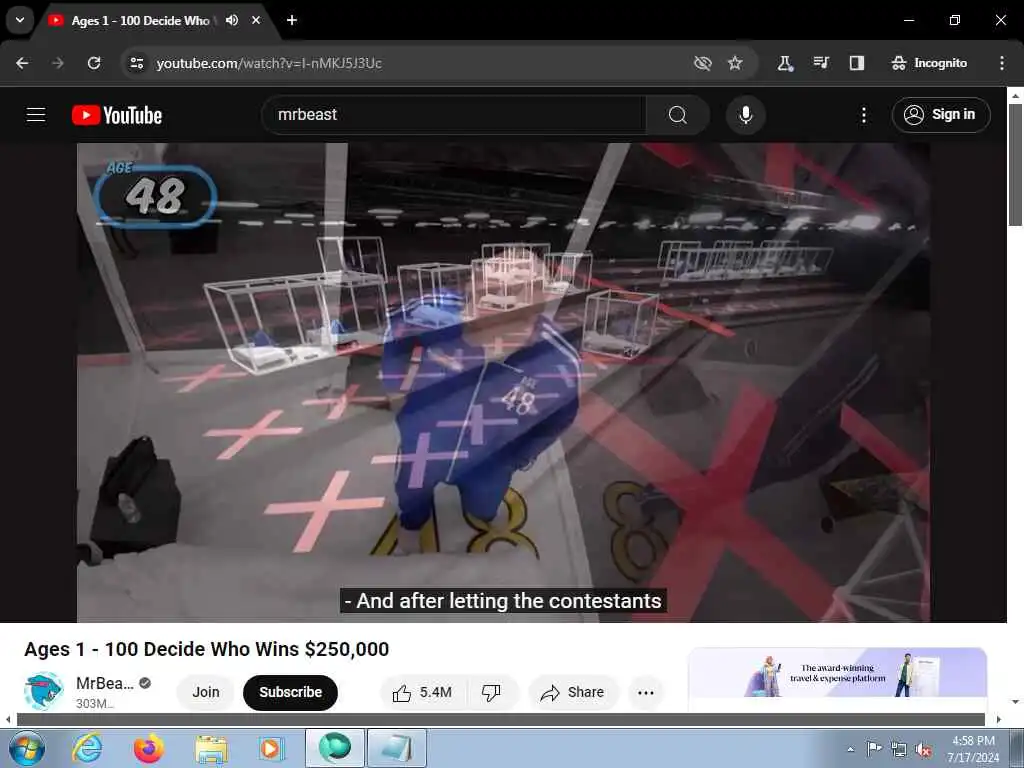The image size is (1024, 768).
Task: Click the horizontal scrollbar track
Action: tap(501, 720)
